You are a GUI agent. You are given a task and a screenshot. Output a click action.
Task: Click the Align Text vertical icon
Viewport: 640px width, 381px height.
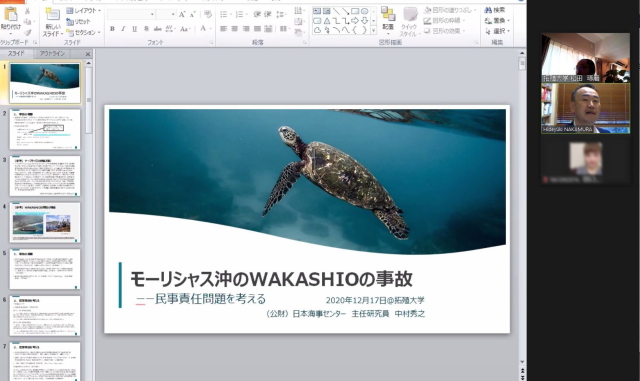click(299, 22)
